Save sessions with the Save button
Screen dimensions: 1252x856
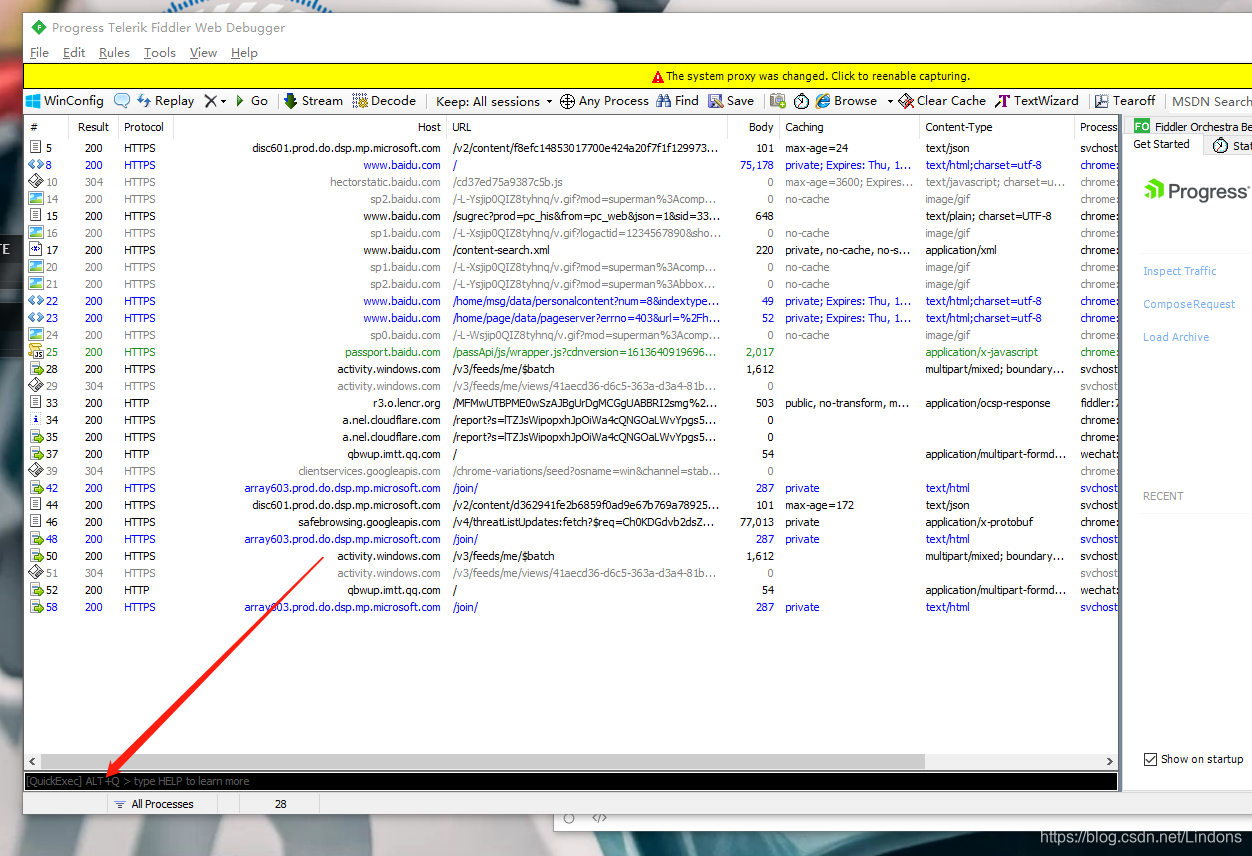[731, 101]
